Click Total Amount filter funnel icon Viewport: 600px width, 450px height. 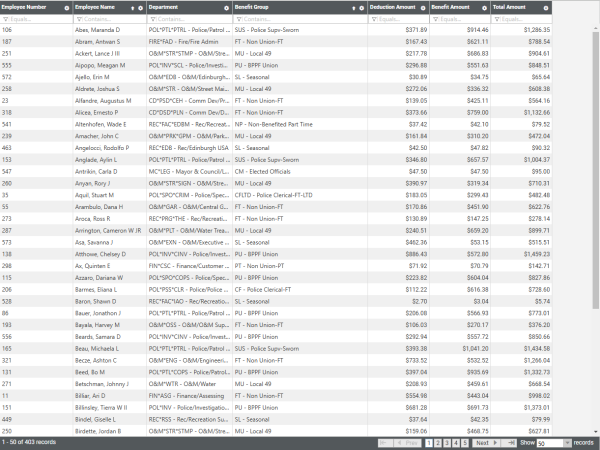(x=497, y=19)
